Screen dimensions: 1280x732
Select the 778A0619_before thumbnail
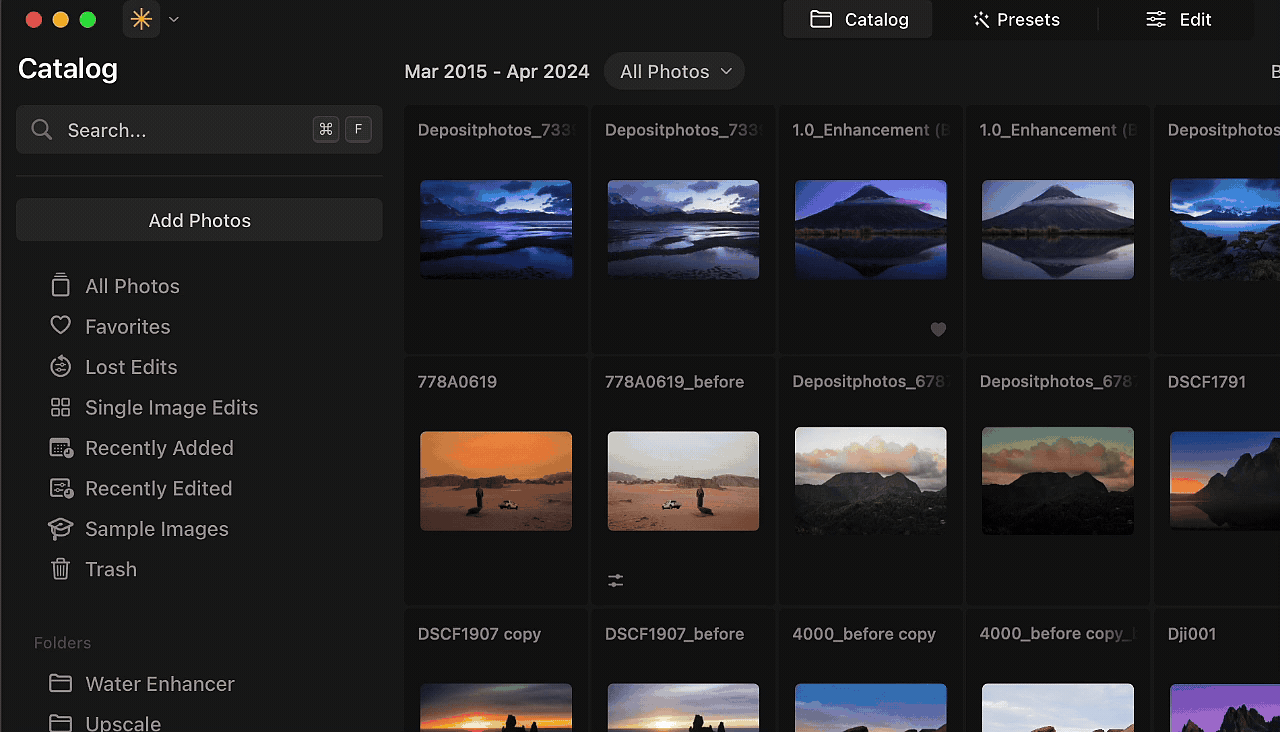coord(683,481)
